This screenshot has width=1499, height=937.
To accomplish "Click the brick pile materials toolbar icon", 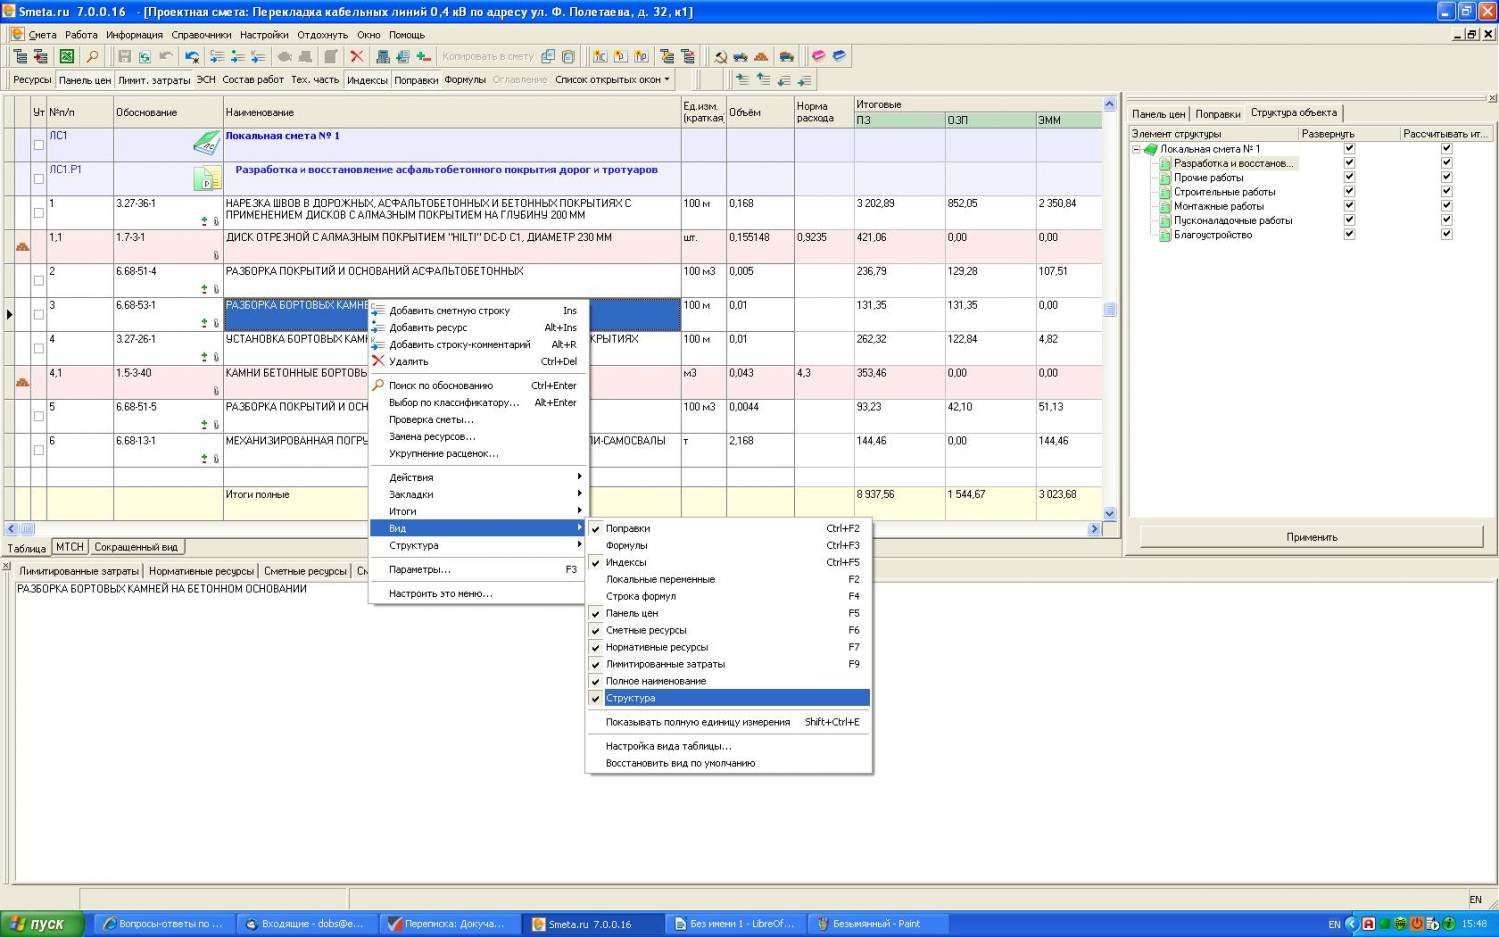I will [761, 57].
